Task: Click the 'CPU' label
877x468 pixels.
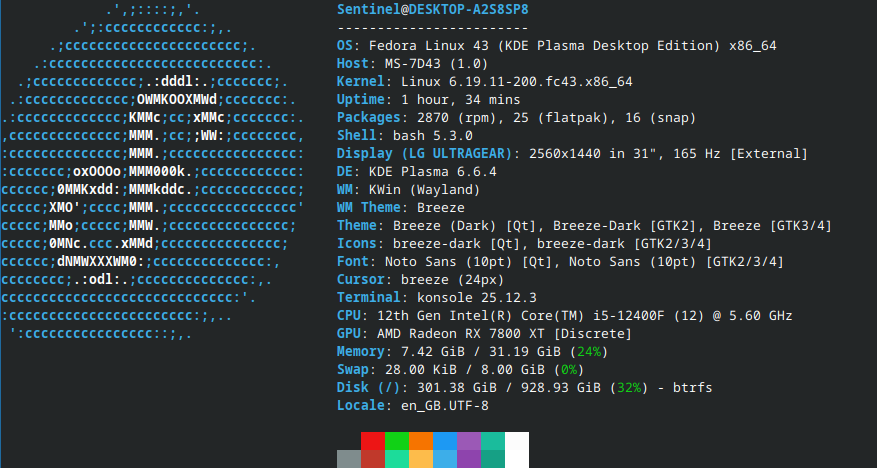Action: click(x=349, y=315)
